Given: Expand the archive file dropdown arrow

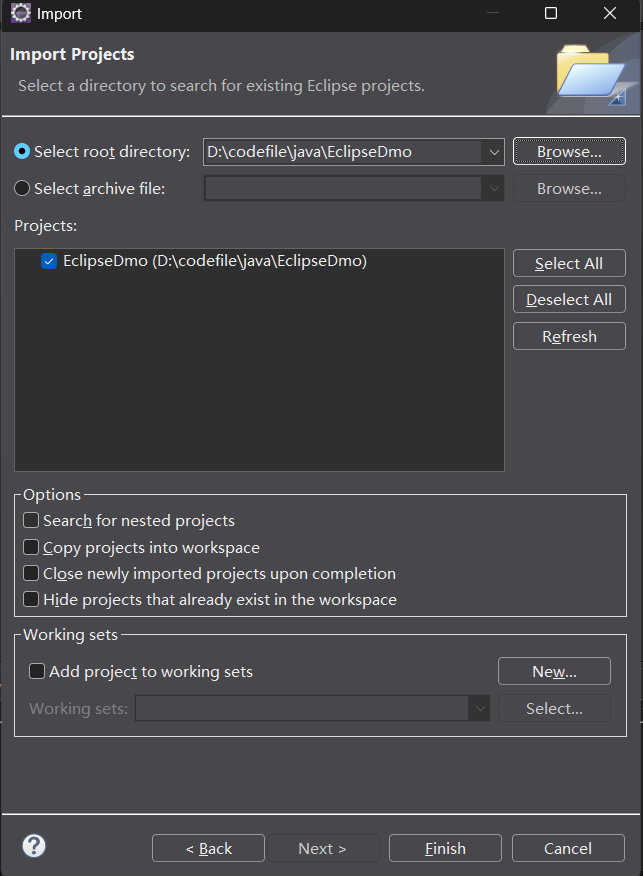Looking at the screenshot, I should tap(494, 189).
